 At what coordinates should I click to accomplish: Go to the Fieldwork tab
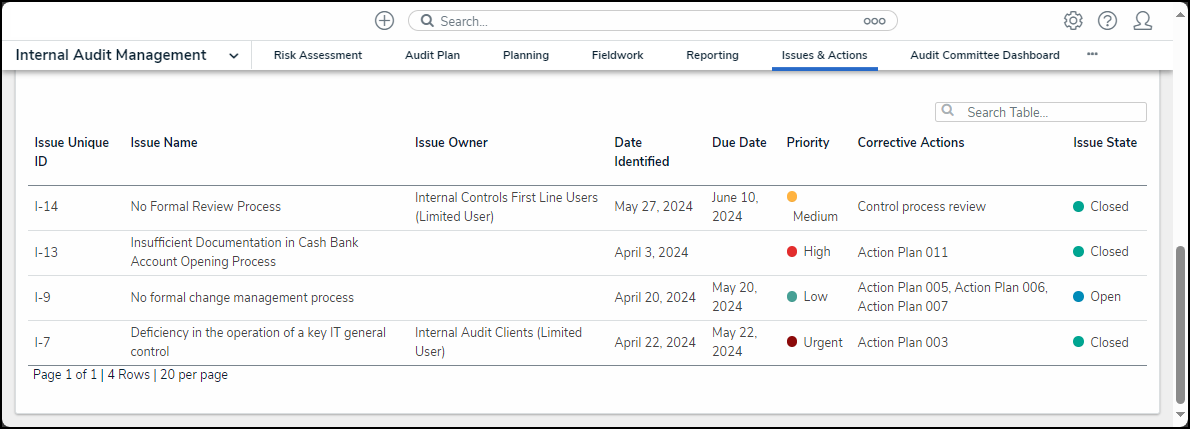click(x=617, y=56)
